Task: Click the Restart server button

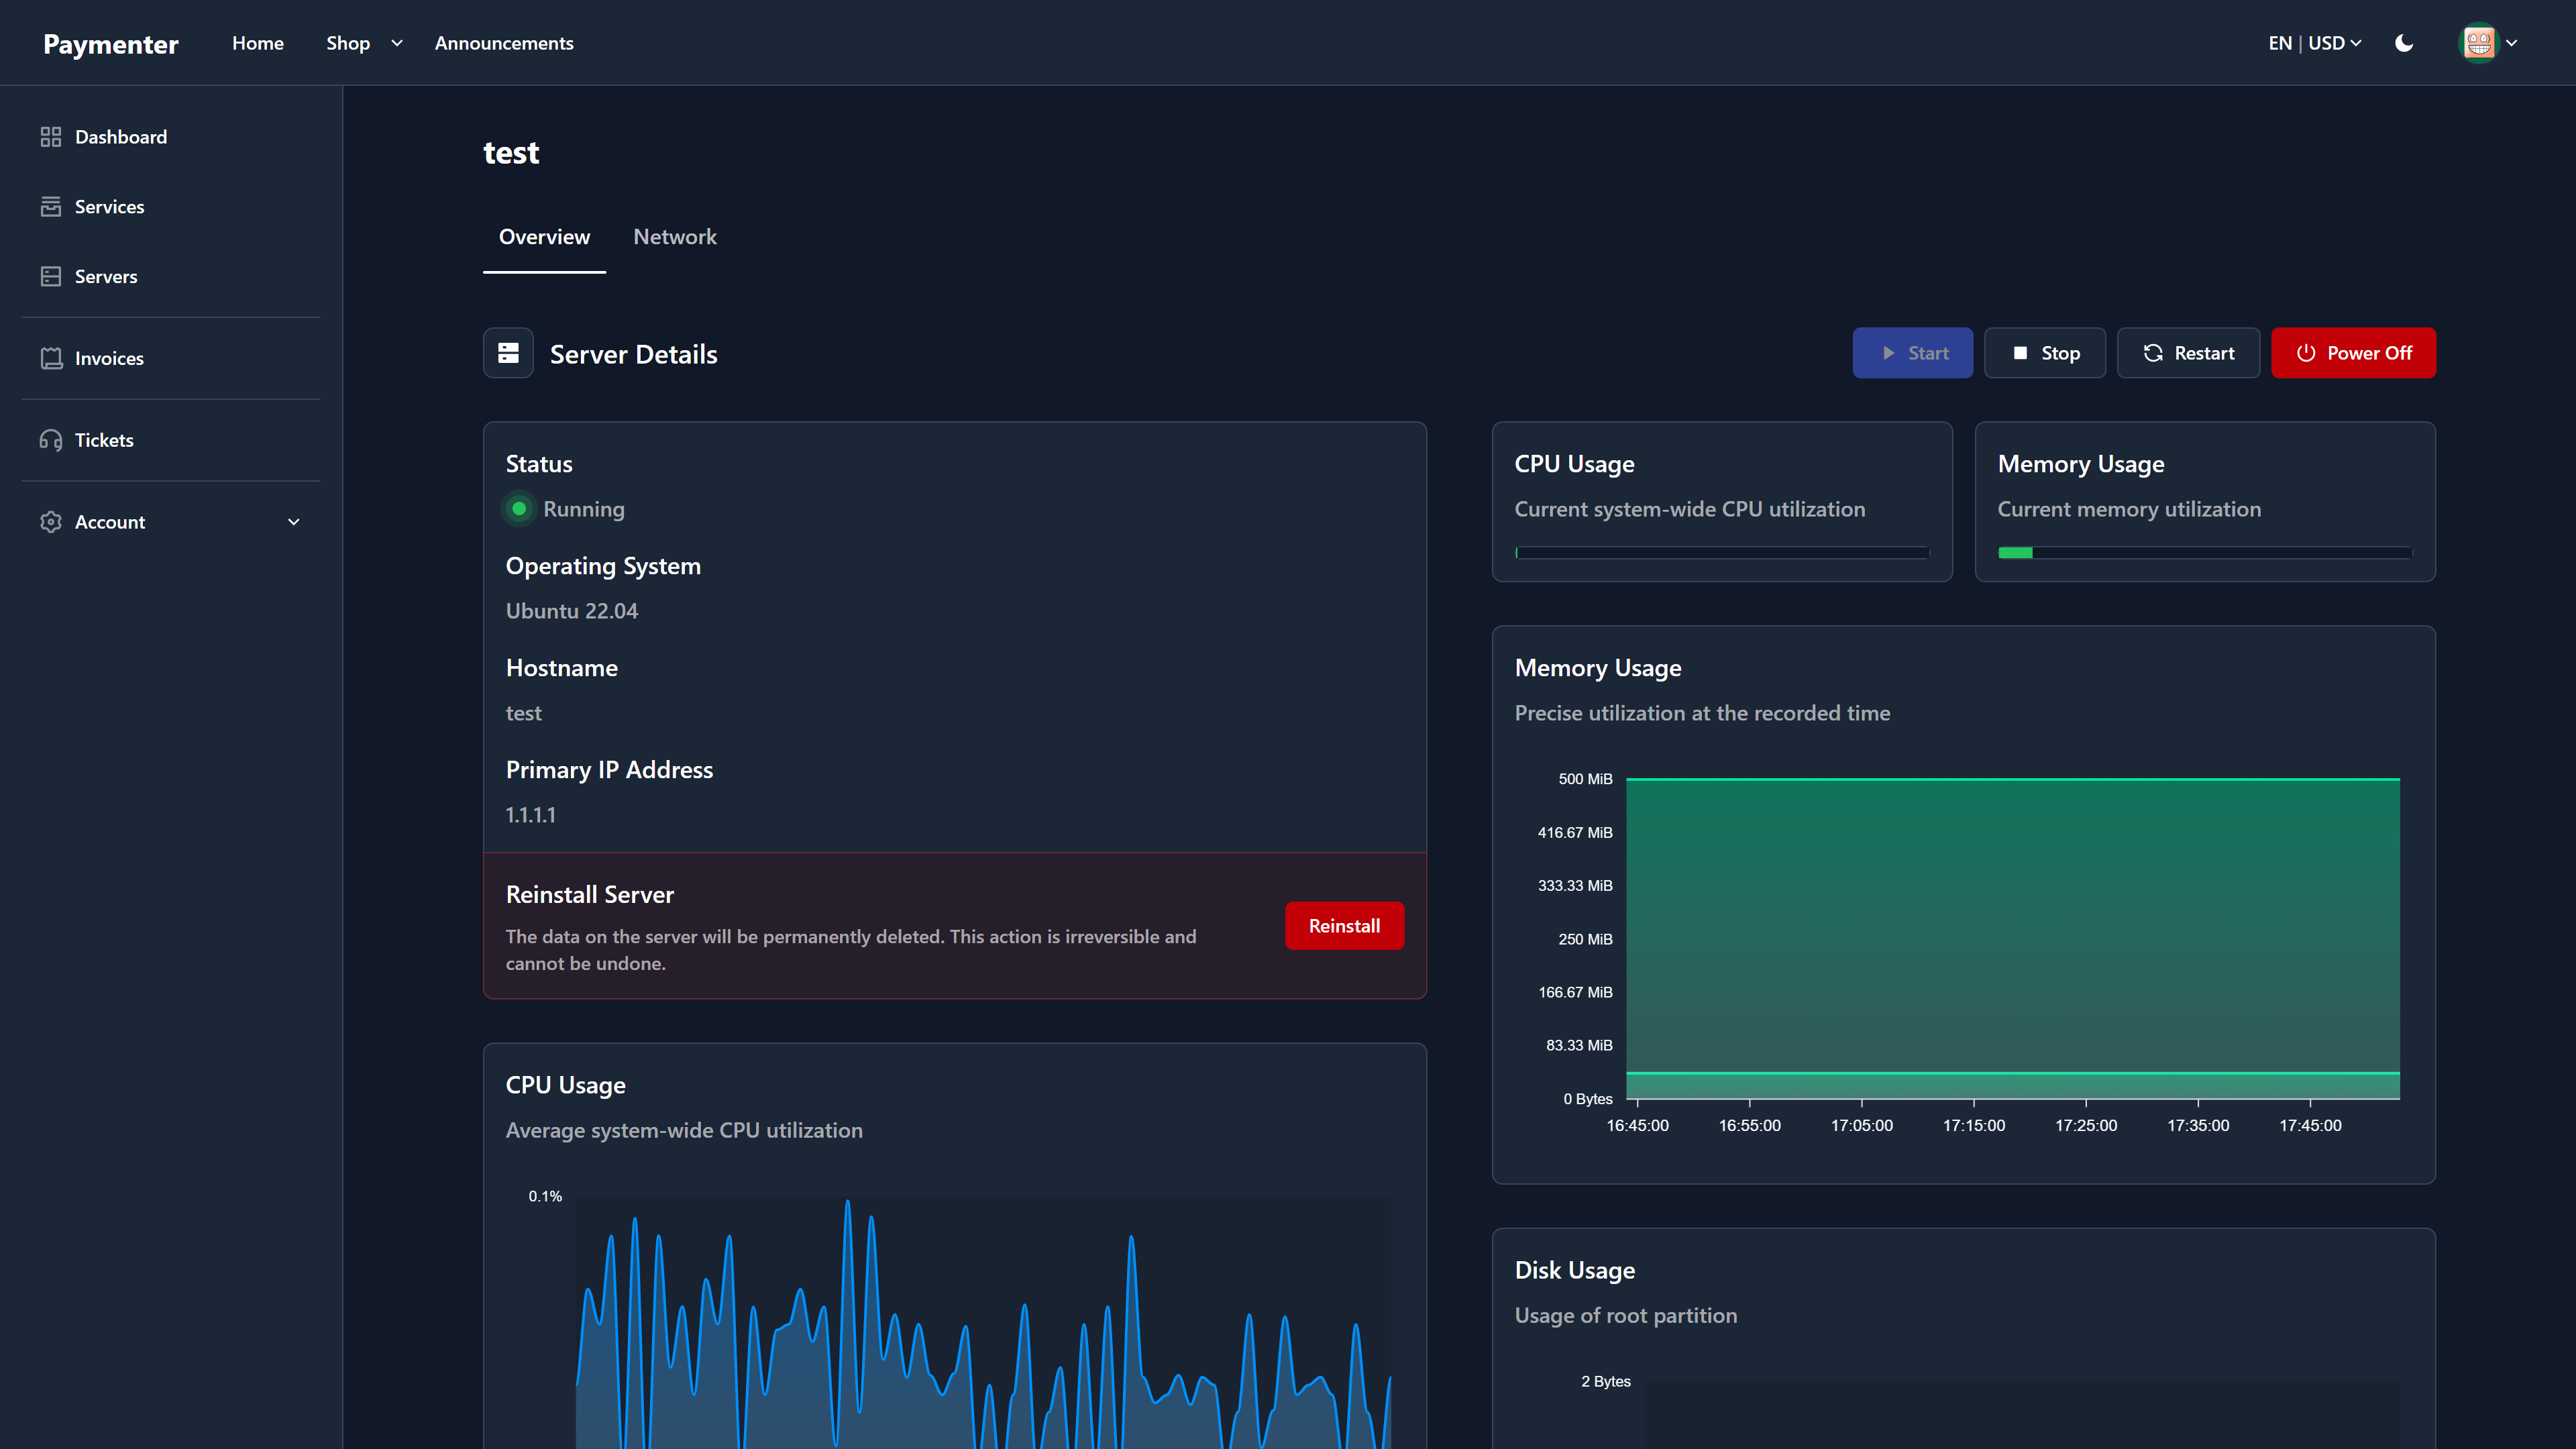Action: pyautogui.click(x=2188, y=353)
